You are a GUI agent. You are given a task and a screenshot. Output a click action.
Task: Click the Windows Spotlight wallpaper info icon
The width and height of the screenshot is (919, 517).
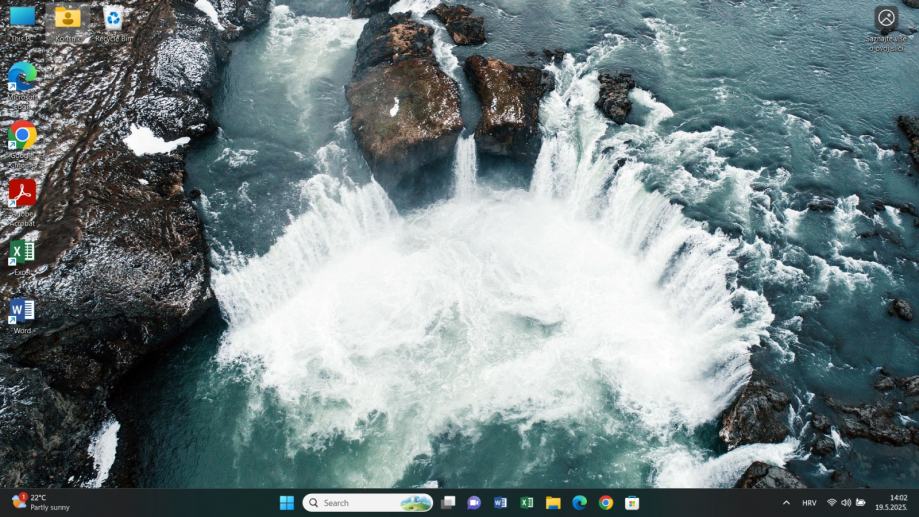[886, 19]
